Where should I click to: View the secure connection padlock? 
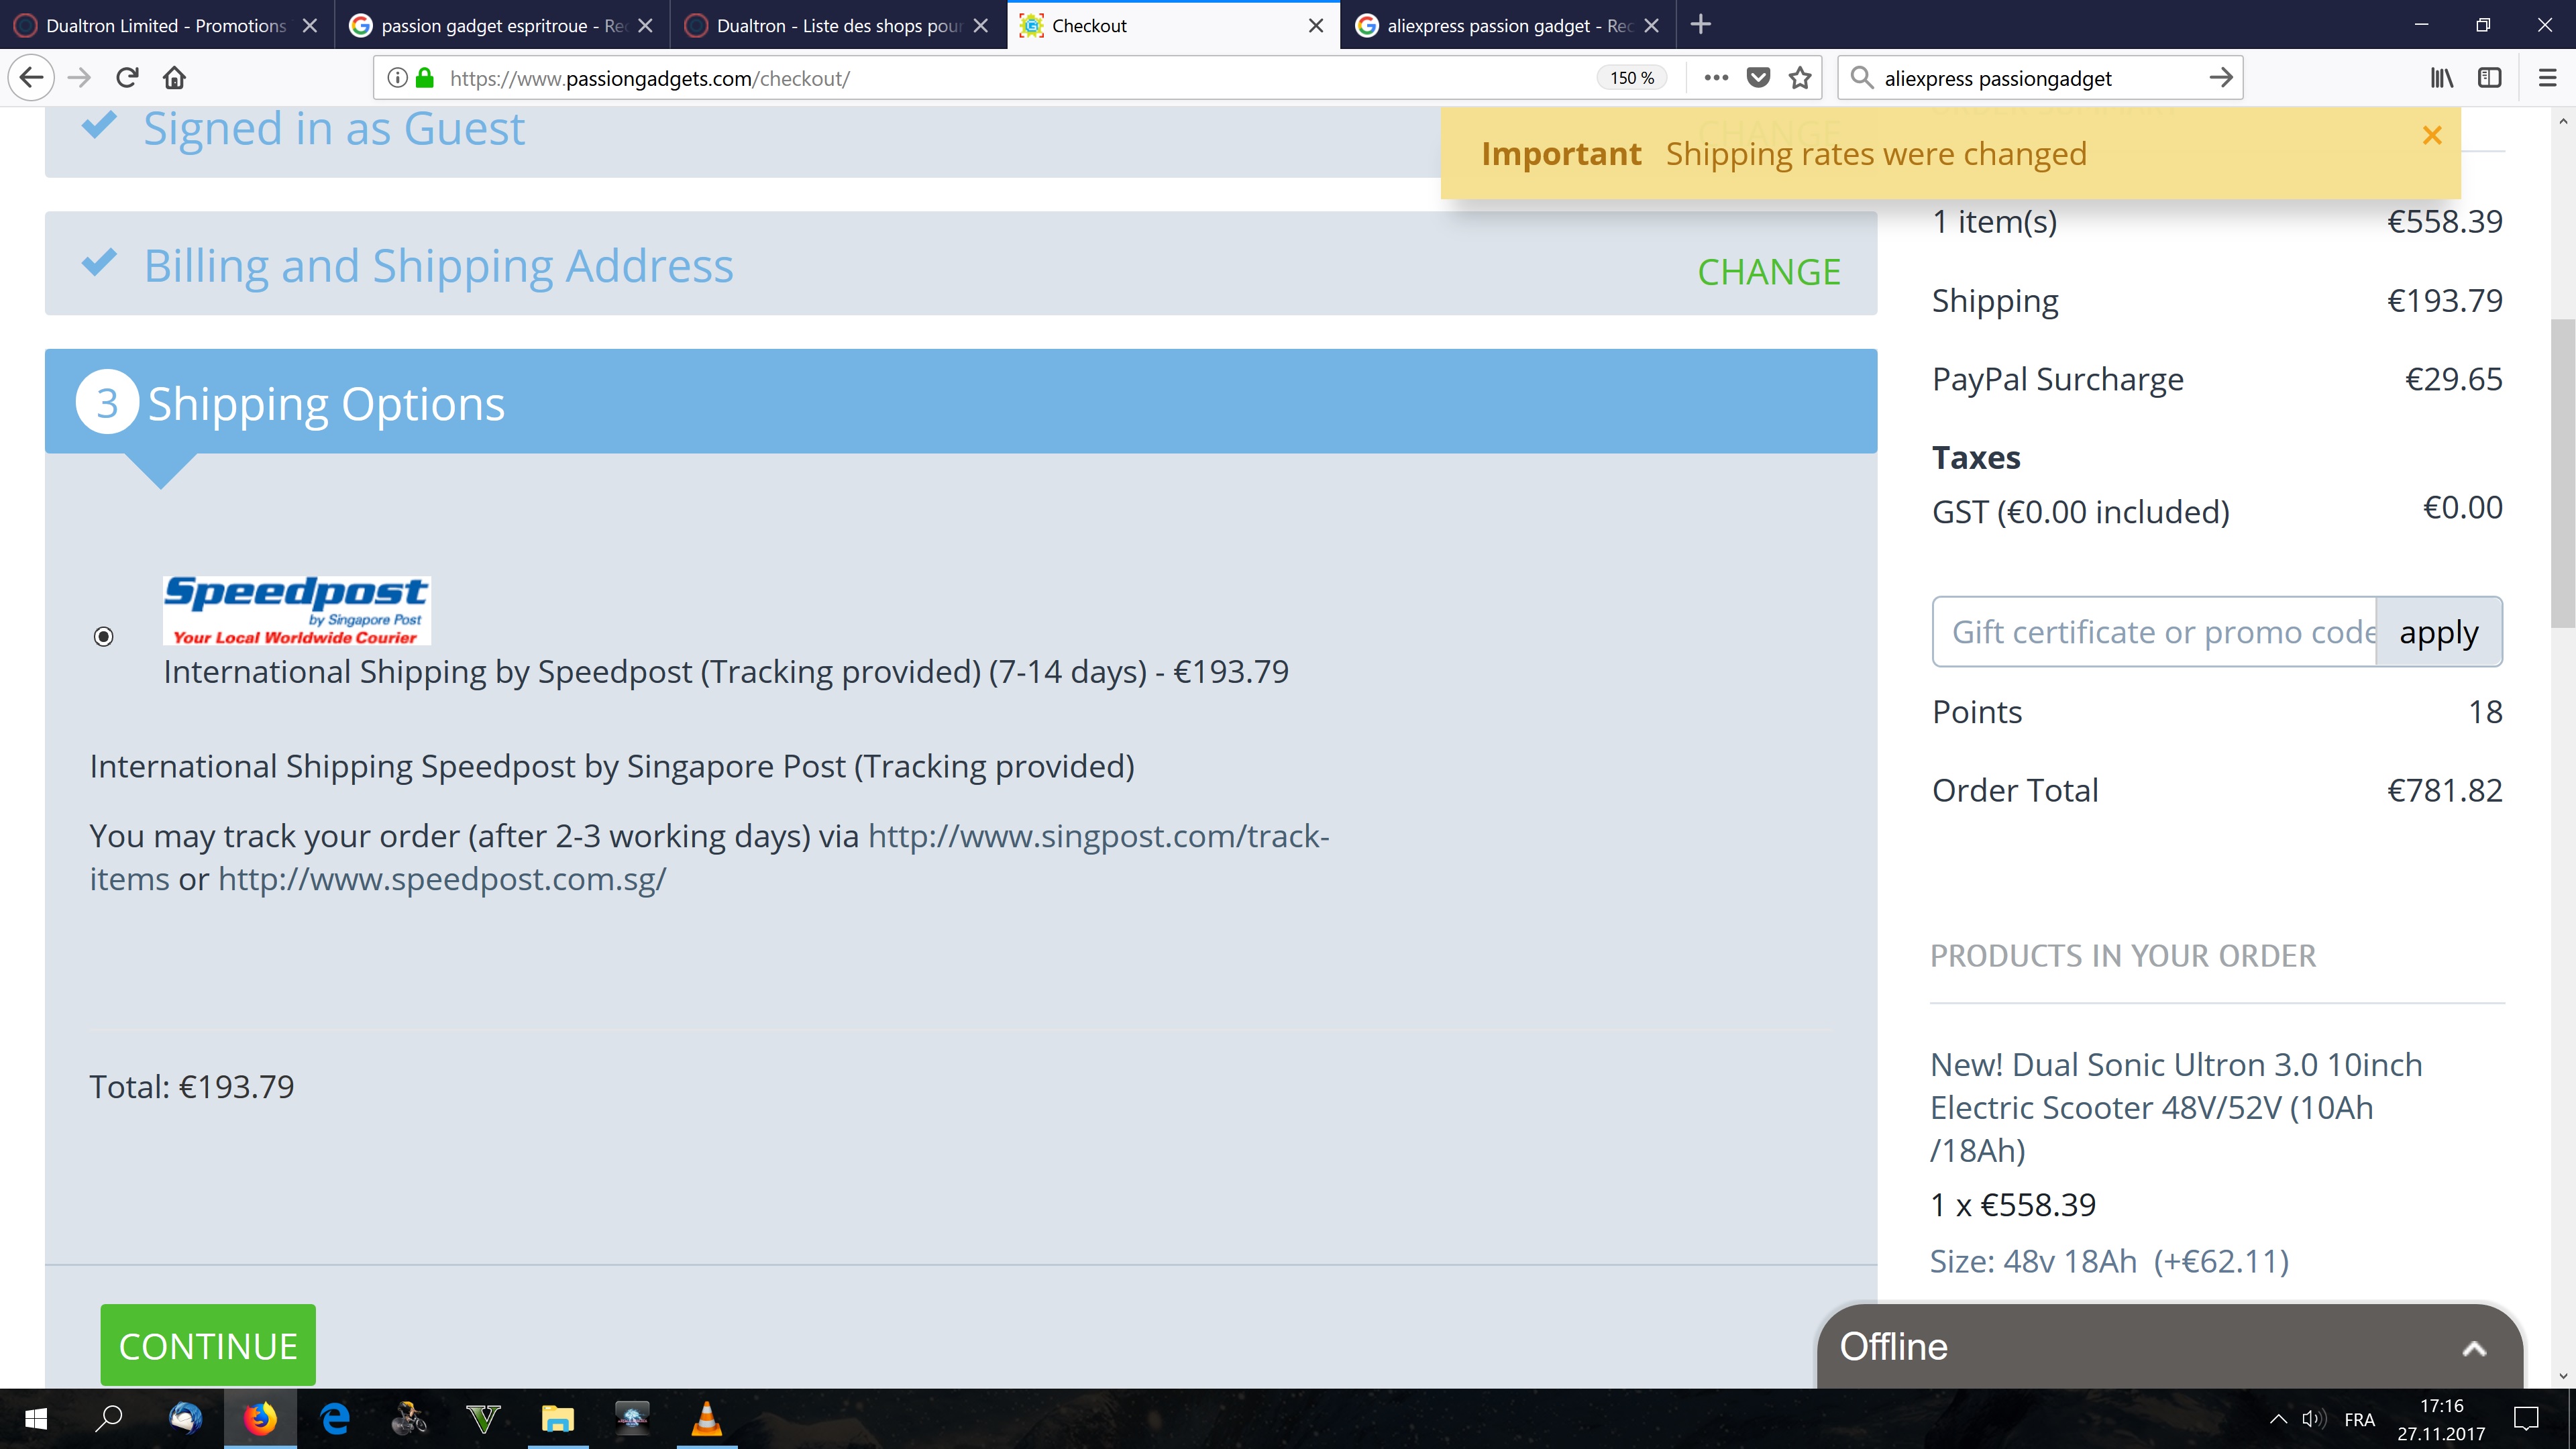coord(425,78)
